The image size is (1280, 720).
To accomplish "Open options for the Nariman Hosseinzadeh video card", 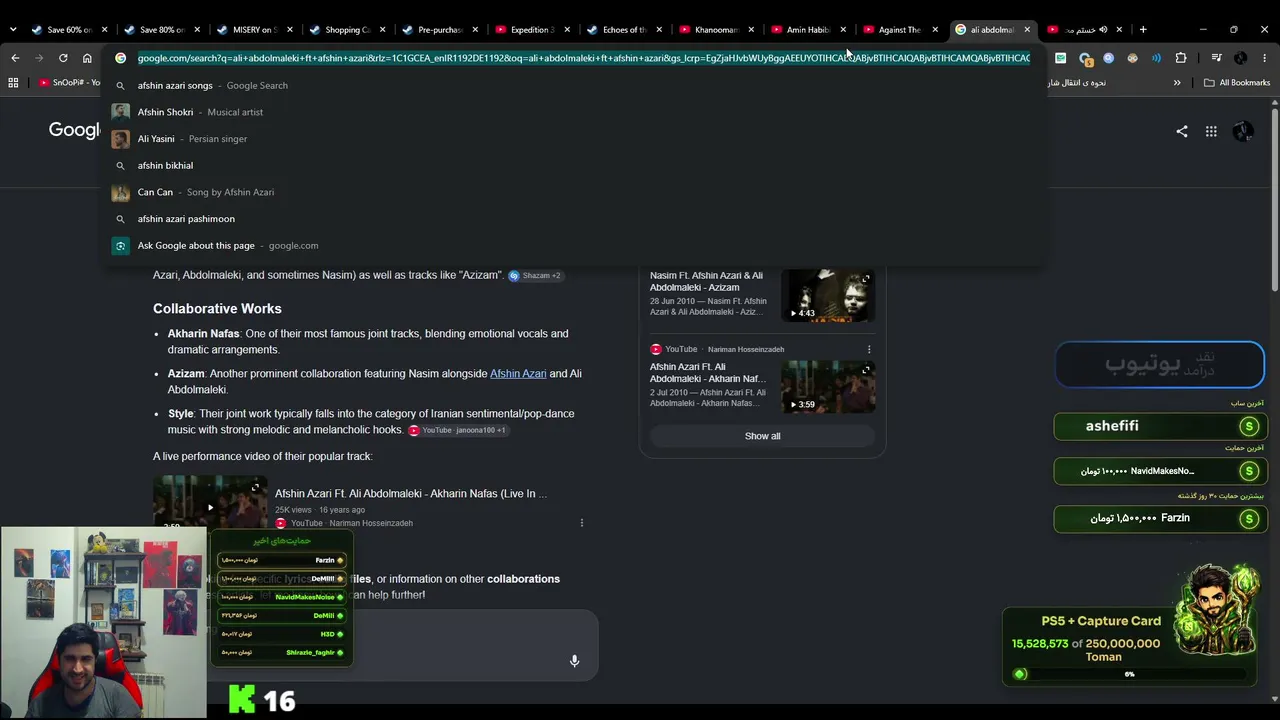I will (868, 349).
